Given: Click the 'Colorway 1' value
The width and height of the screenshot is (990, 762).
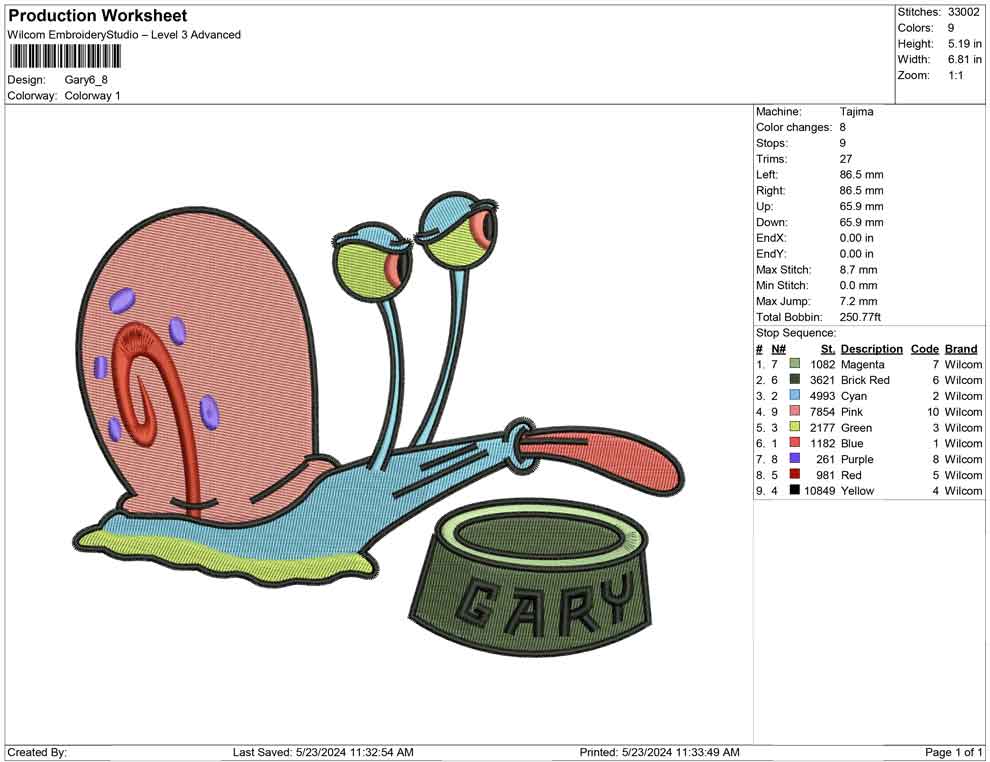Looking at the screenshot, I should (92, 96).
